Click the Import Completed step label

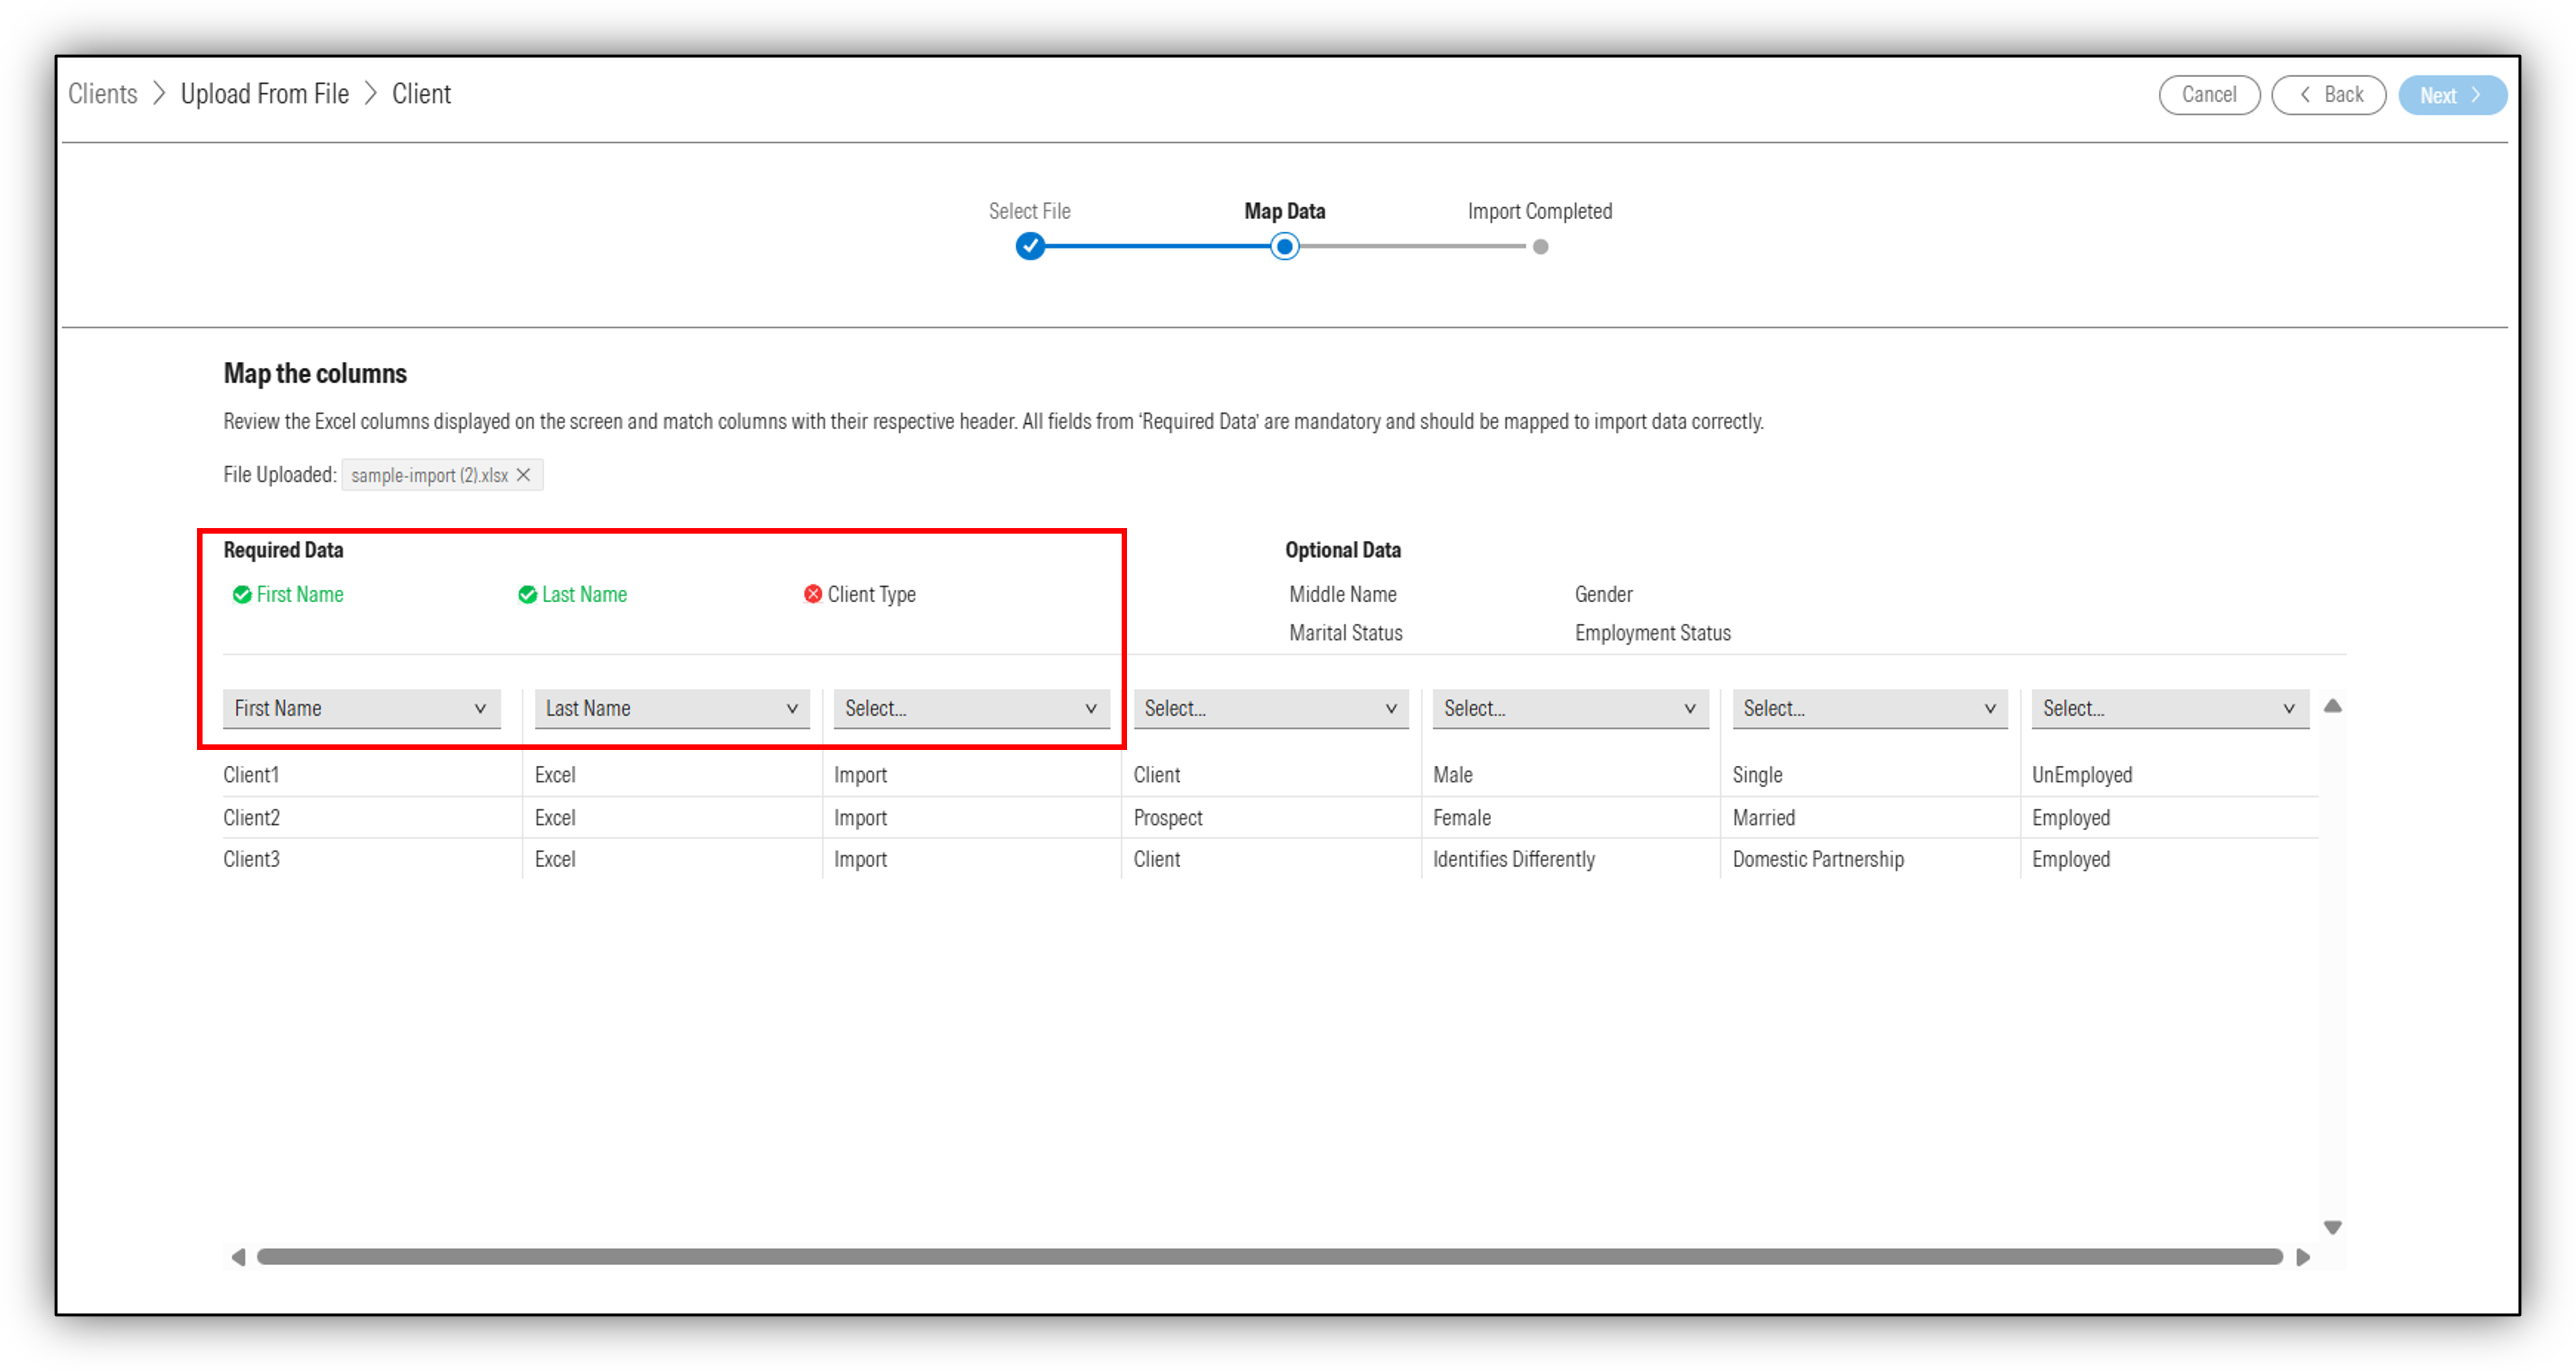tap(1540, 211)
